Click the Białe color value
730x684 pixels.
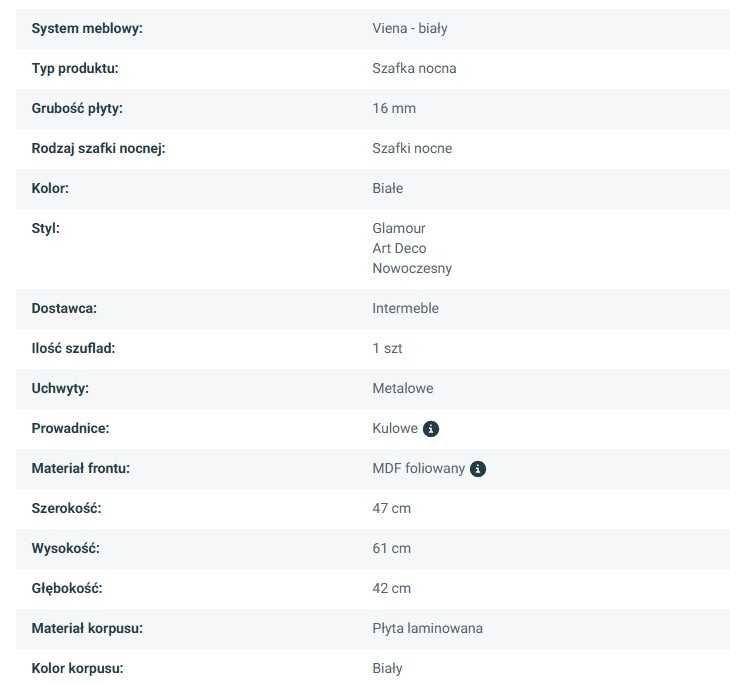[x=388, y=188]
